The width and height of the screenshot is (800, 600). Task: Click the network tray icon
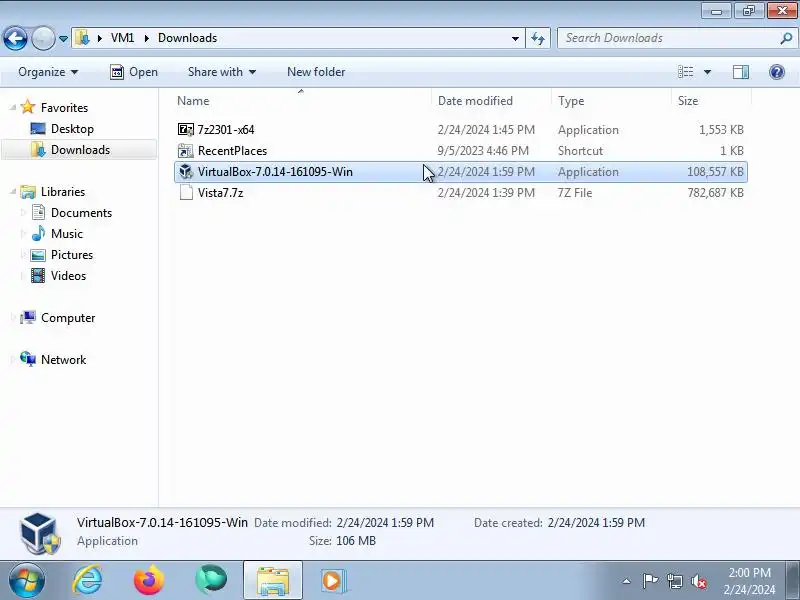pyautogui.click(x=675, y=581)
